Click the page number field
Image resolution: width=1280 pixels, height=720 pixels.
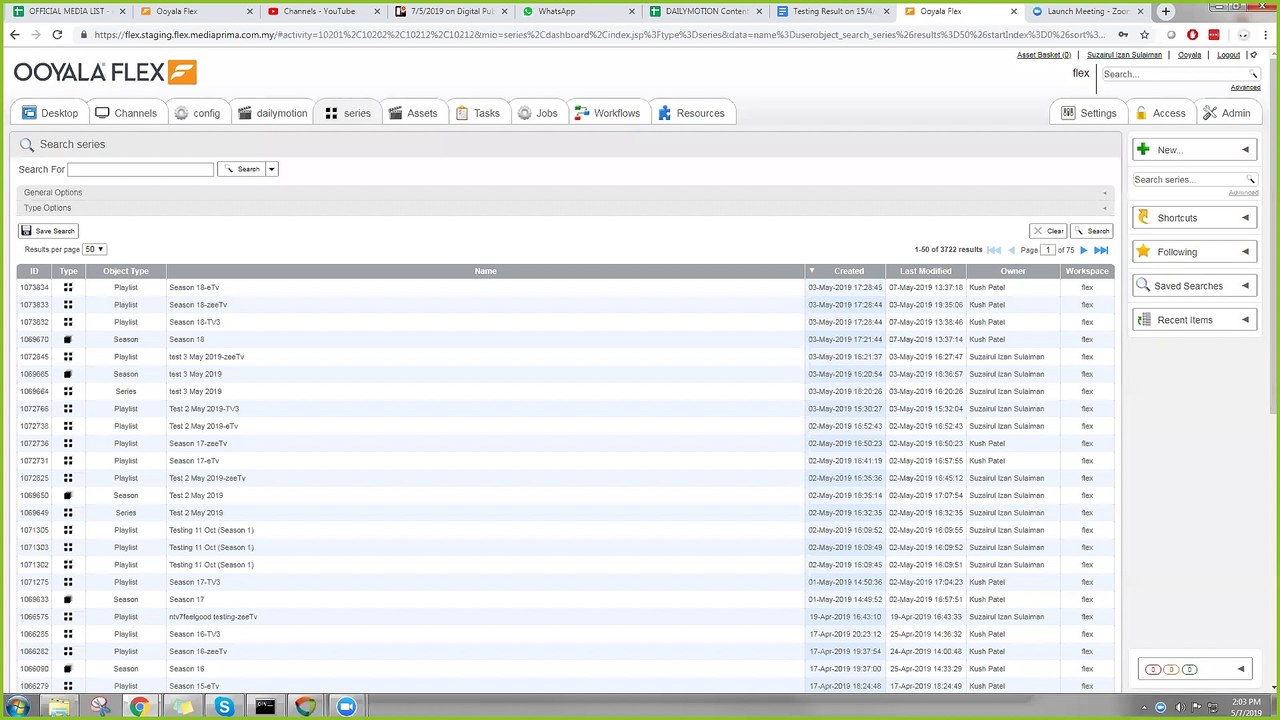pos(1048,249)
